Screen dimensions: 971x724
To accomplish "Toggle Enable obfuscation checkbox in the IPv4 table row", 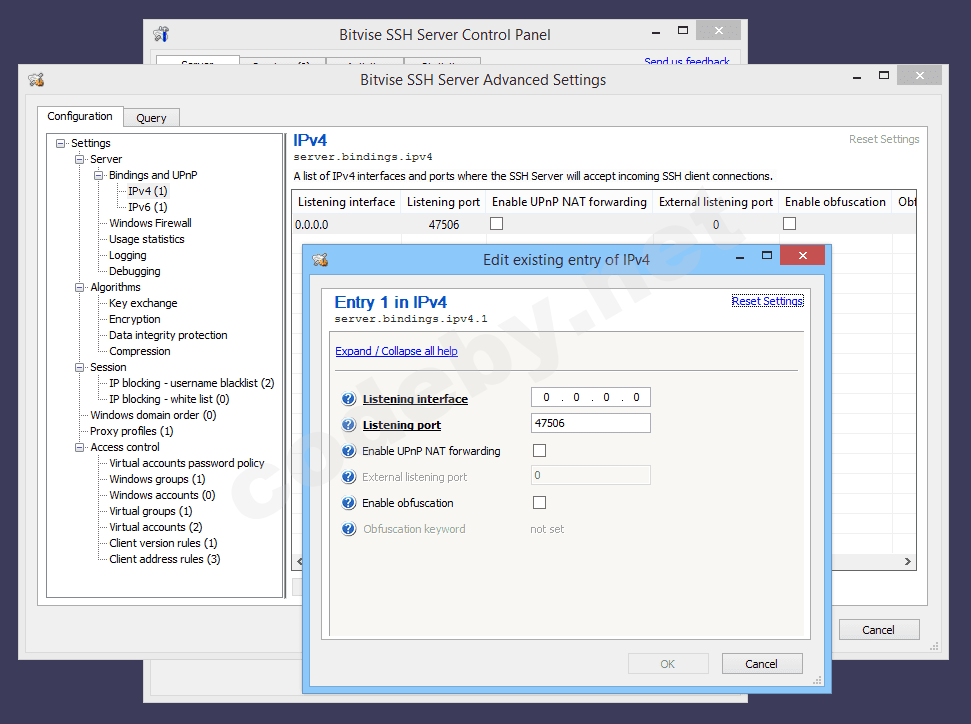I will point(789,224).
